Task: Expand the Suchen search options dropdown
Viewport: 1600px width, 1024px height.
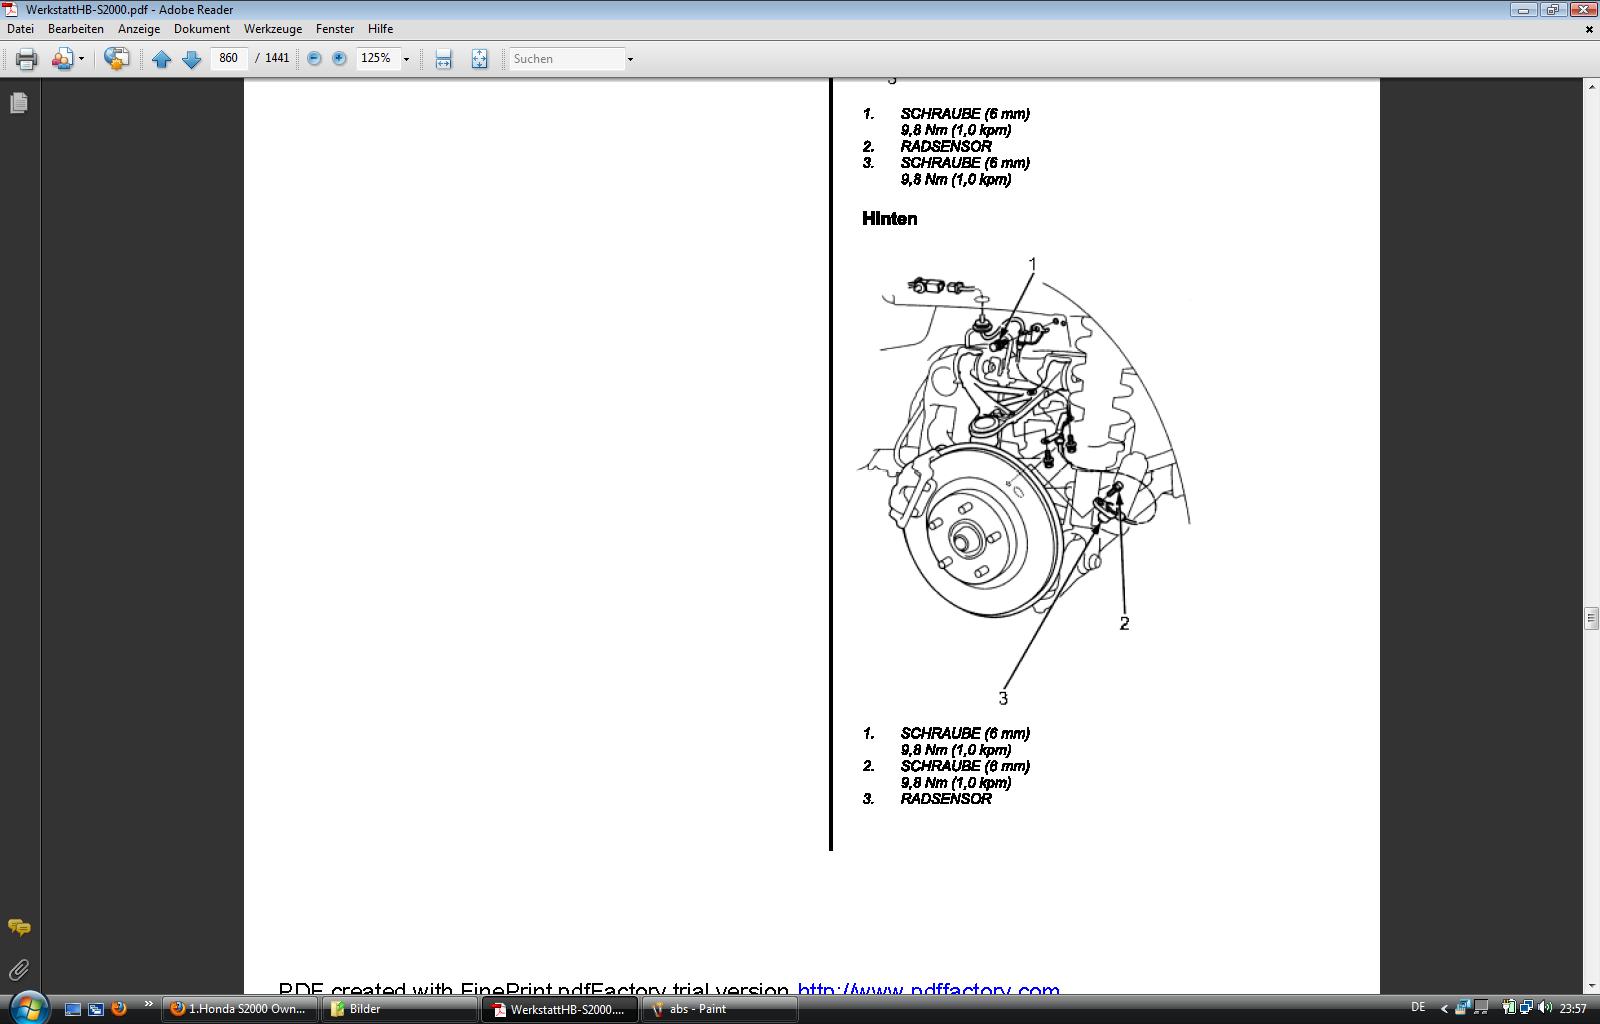Action: [630, 59]
